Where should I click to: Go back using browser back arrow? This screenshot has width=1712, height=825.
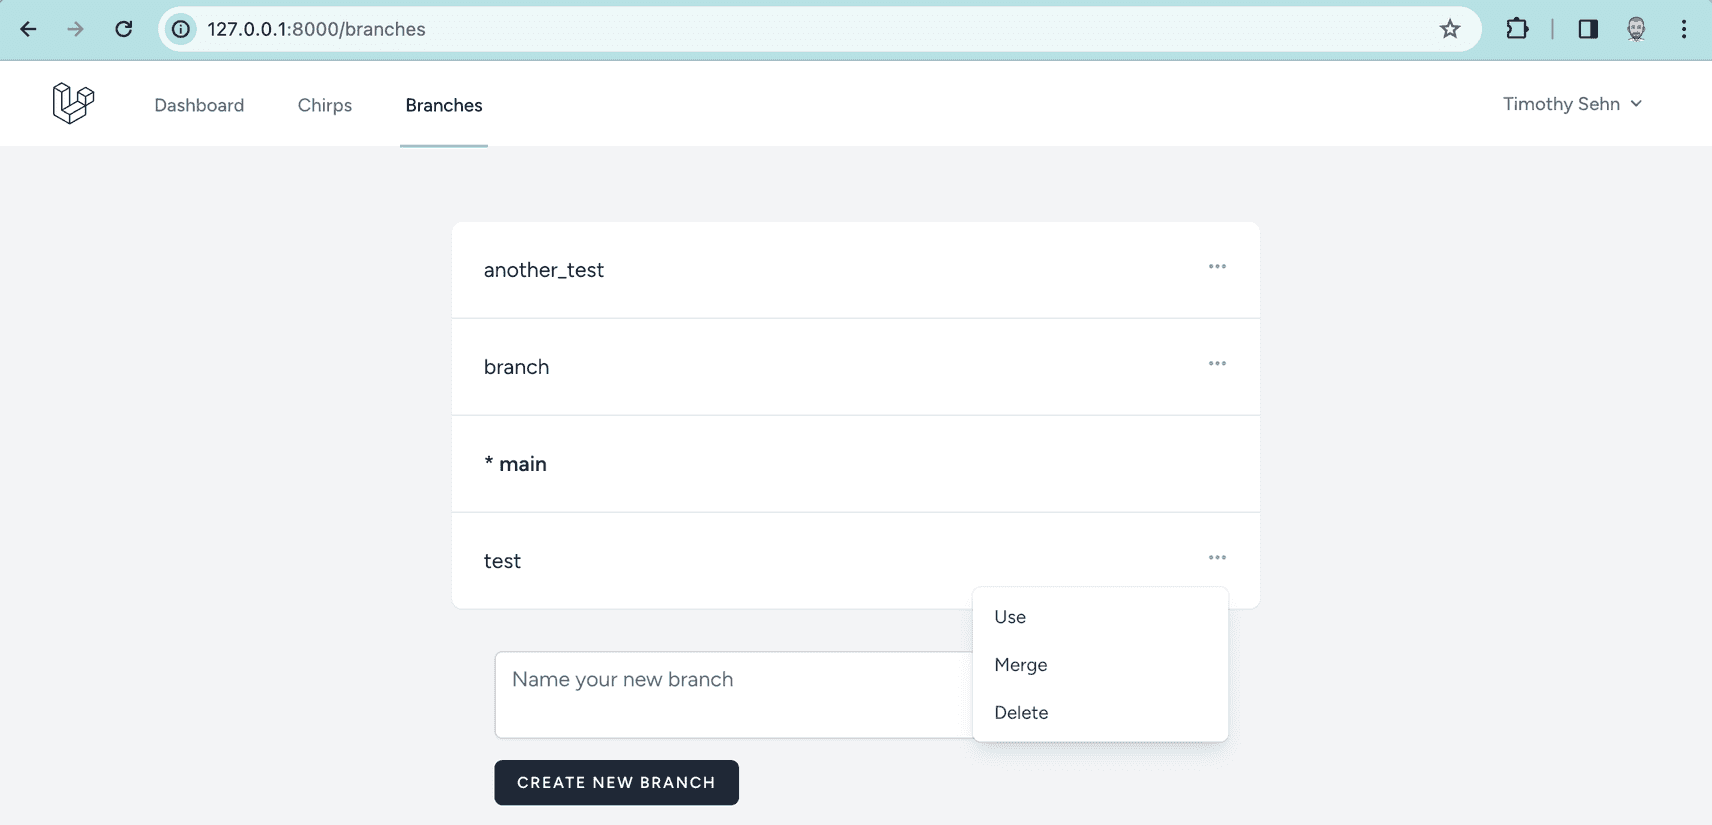point(28,29)
